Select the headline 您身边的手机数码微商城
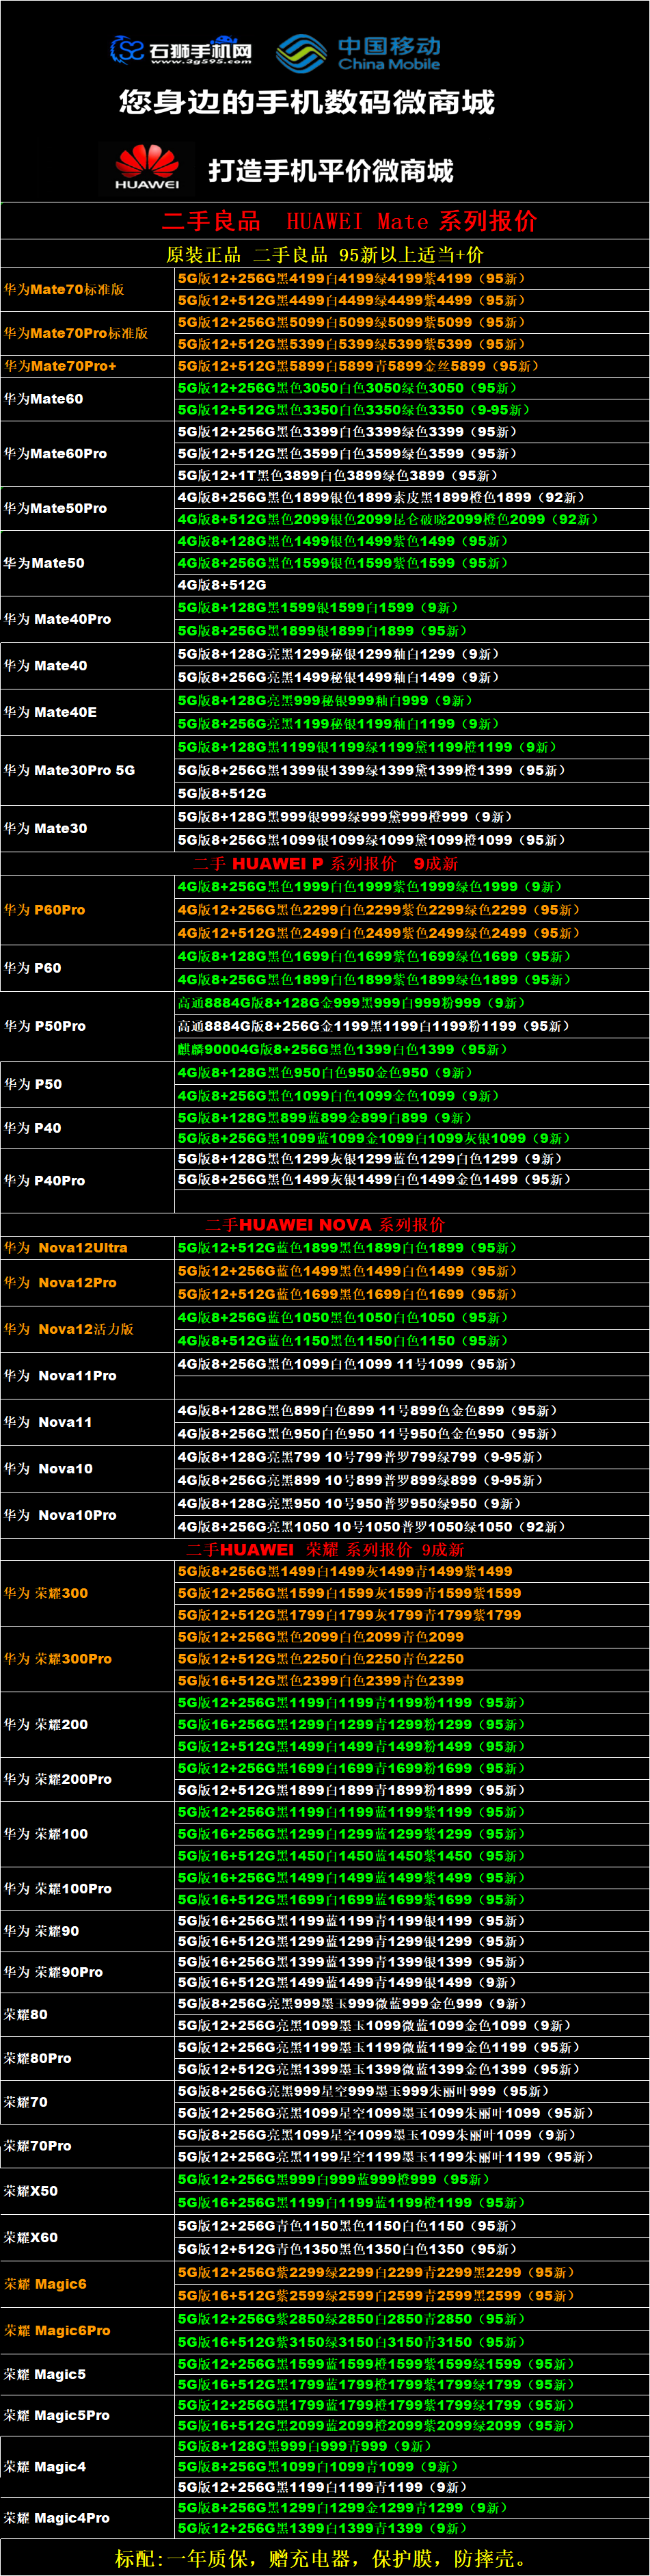This screenshot has width=650, height=2576. (307, 102)
